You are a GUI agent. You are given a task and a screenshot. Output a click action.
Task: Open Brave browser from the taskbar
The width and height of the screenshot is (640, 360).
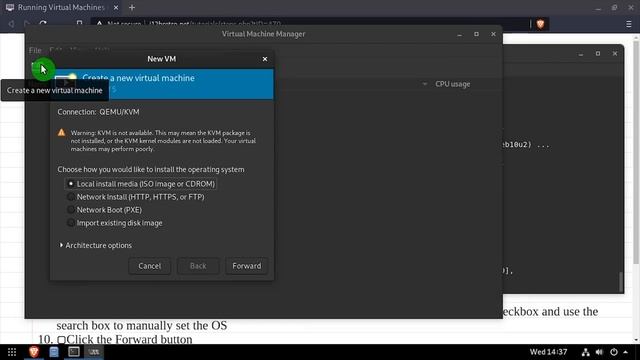click(33, 352)
